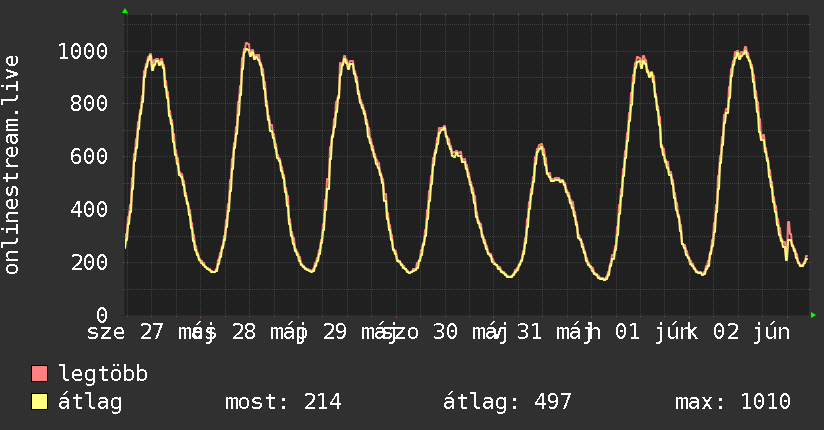Click the onlinestream.live vertical axis title

coord(11,165)
